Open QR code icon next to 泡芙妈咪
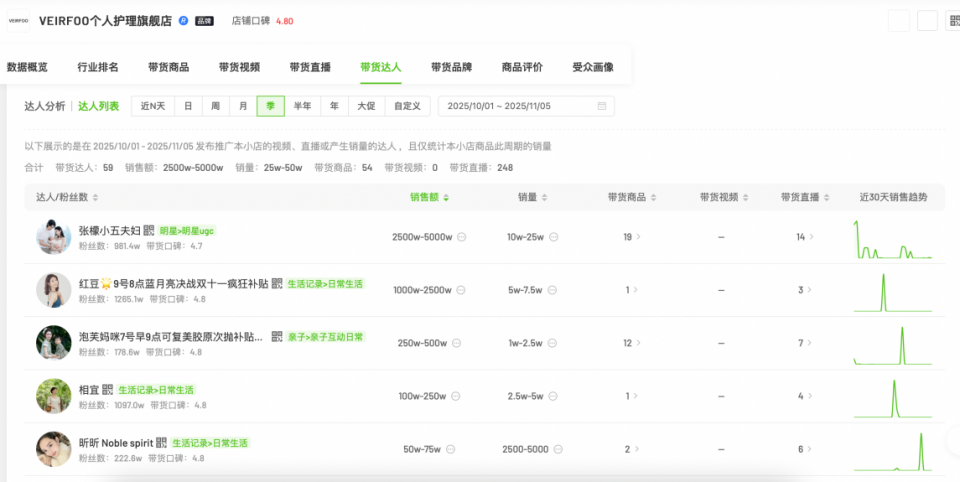The width and height of the screenshot is (960, 482). [x=277, y=336]
